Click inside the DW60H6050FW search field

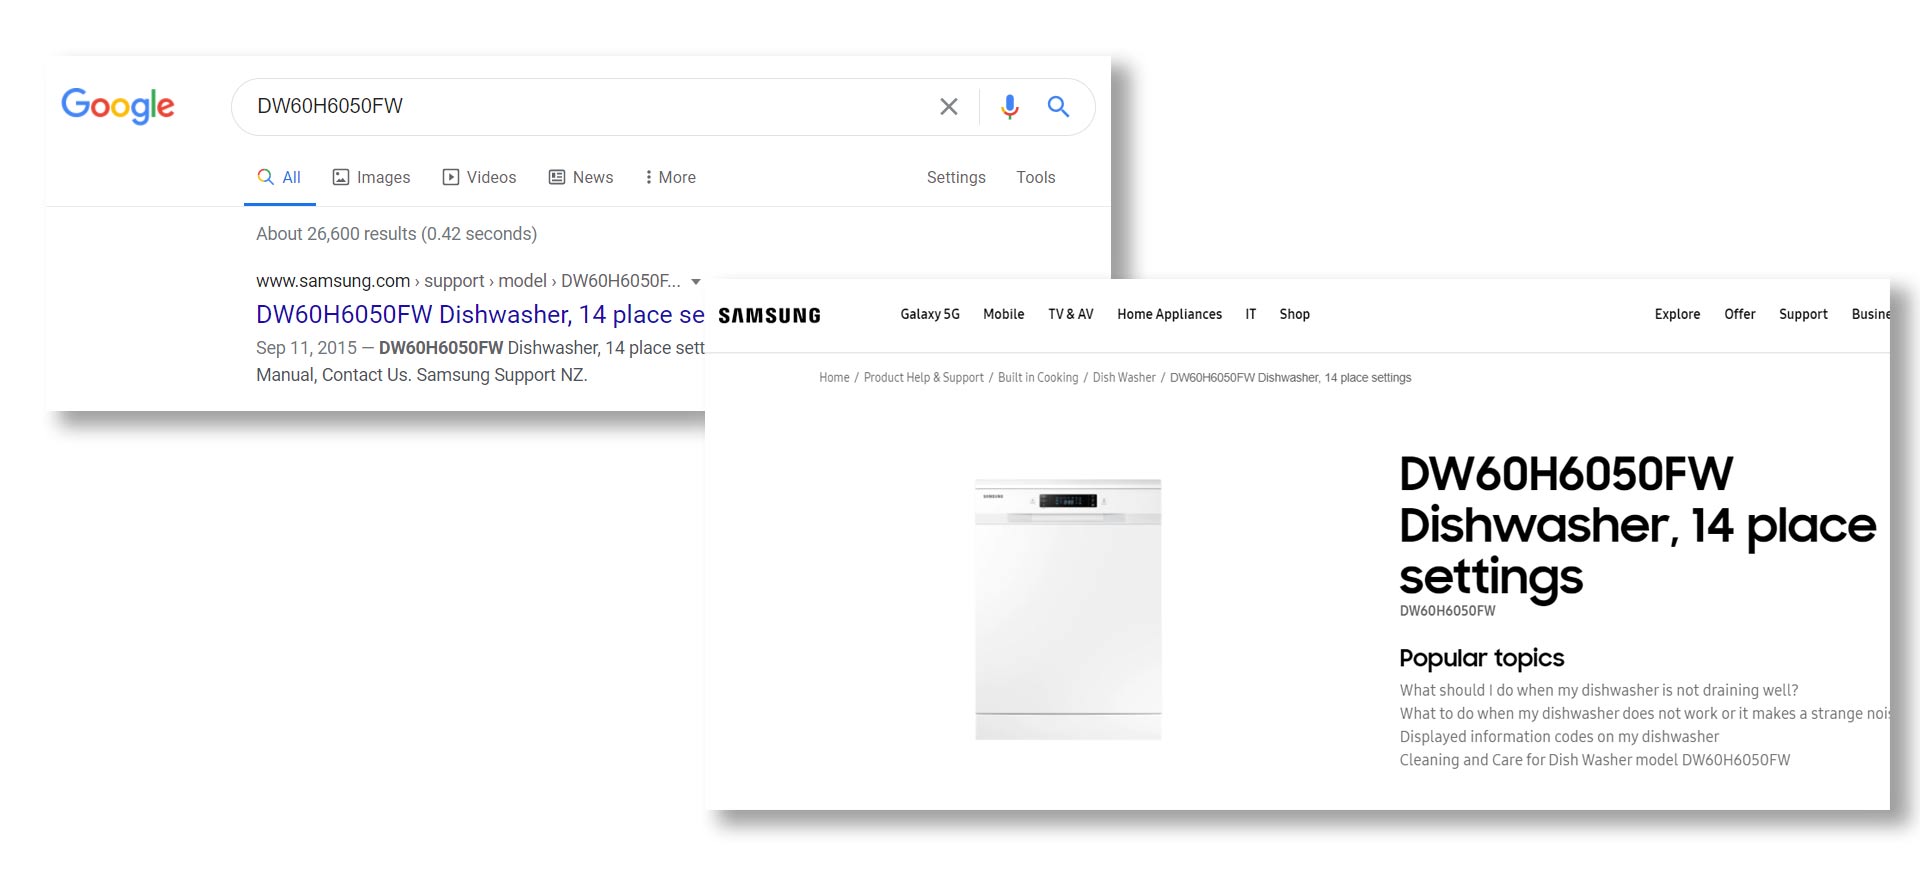(580, 106)
